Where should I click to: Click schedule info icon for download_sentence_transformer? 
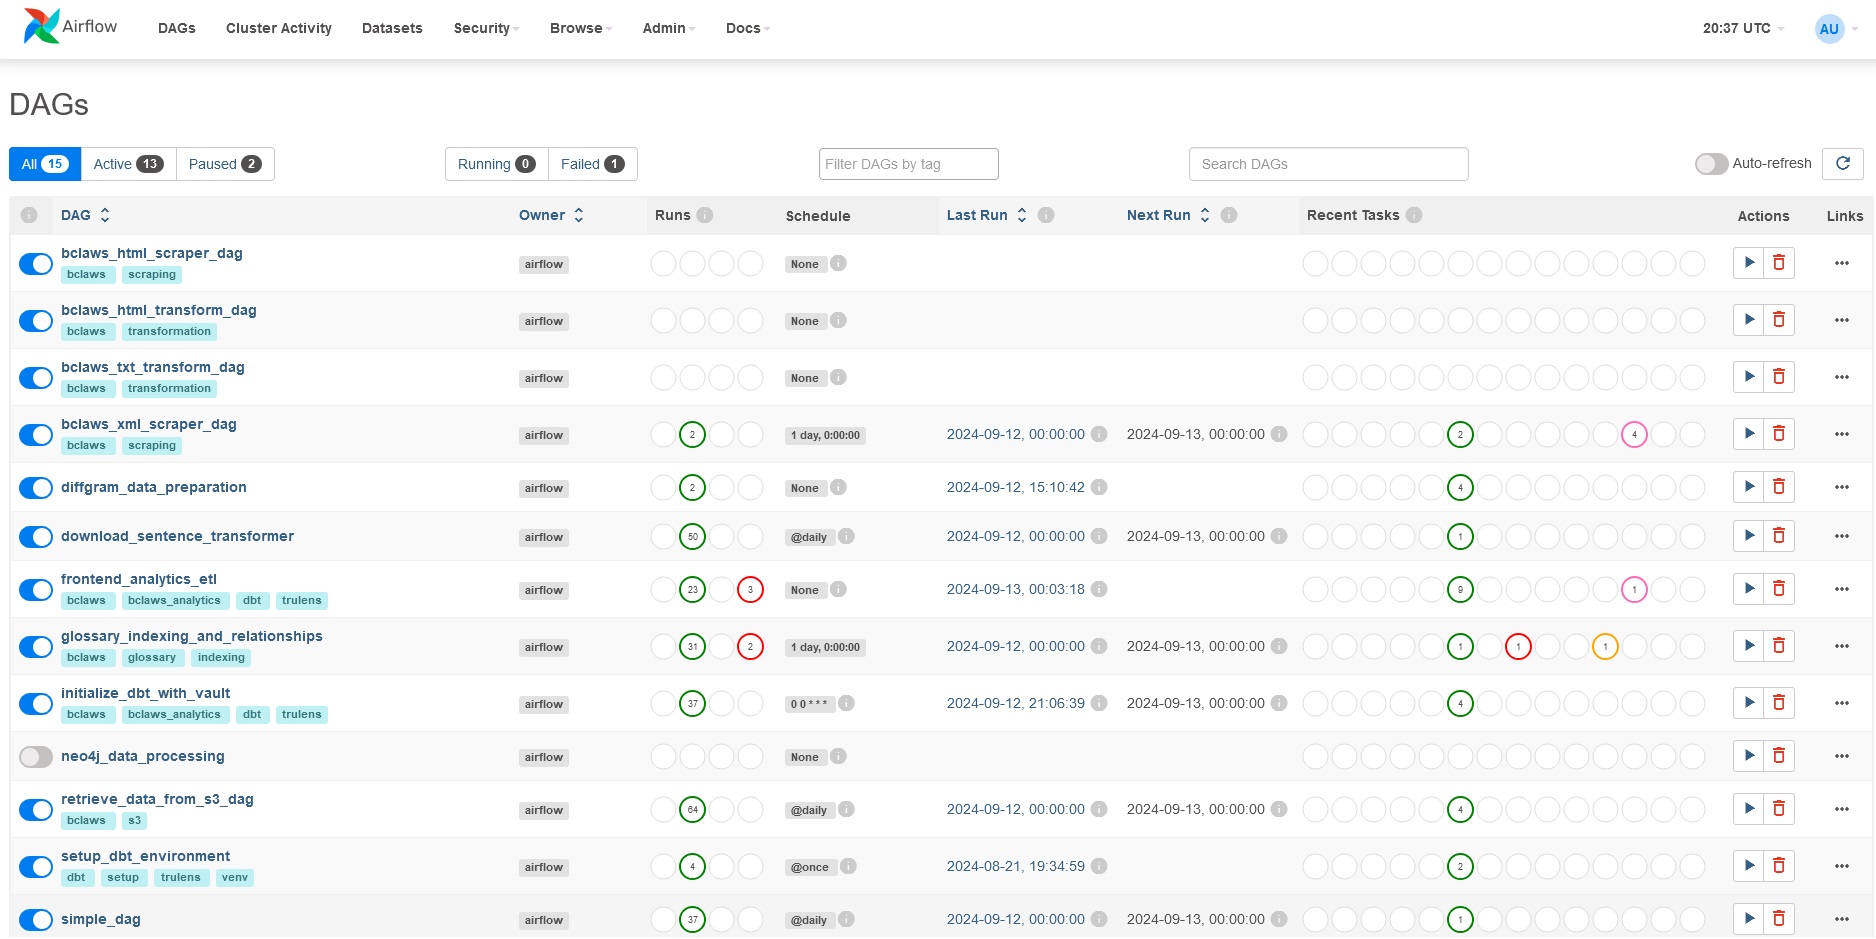846,536
